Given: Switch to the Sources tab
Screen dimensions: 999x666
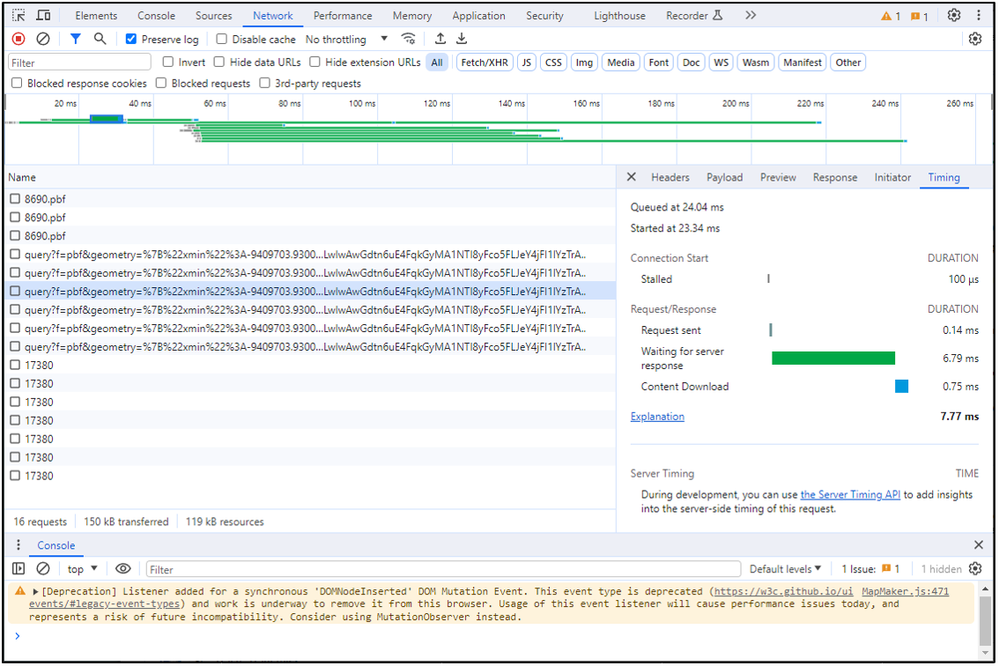Looking at the screenshot, I should point(213,15).
